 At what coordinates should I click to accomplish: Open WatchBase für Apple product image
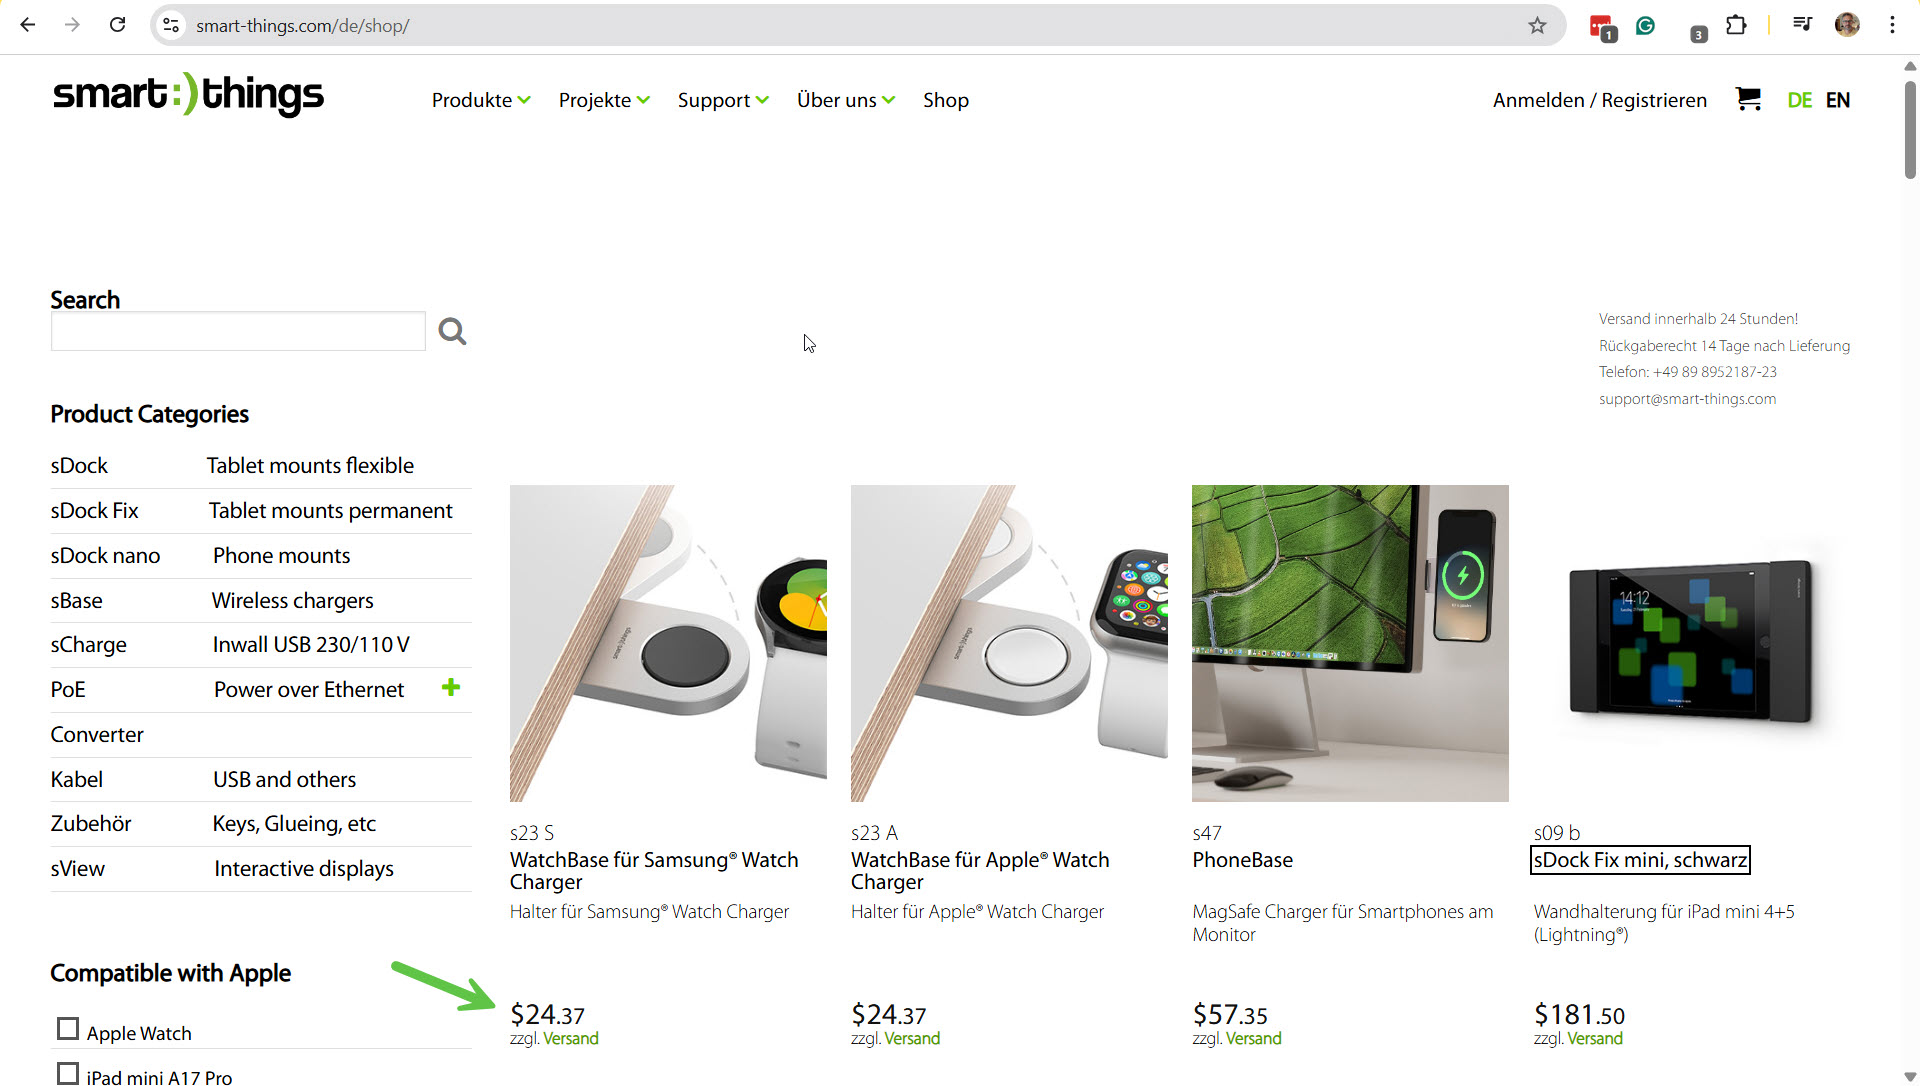point(1009,643)
